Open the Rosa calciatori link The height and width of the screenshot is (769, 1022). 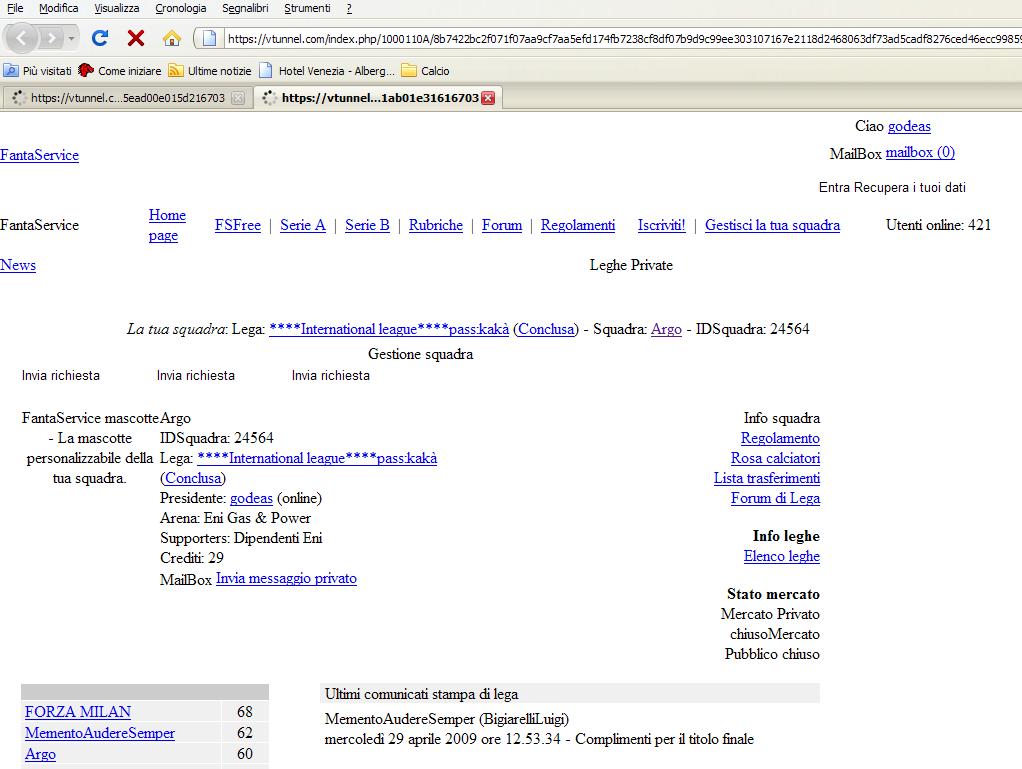pyautogui.click(x=775, y=458)
